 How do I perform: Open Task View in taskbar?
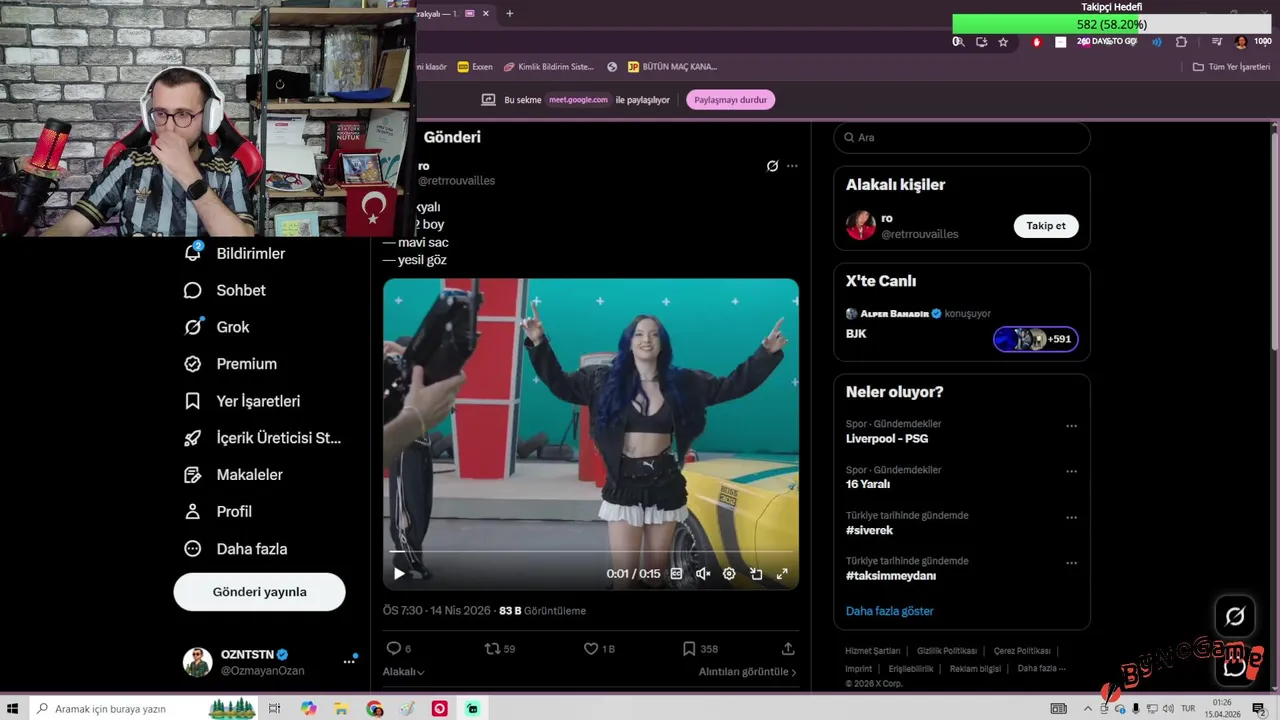(274, 708)
